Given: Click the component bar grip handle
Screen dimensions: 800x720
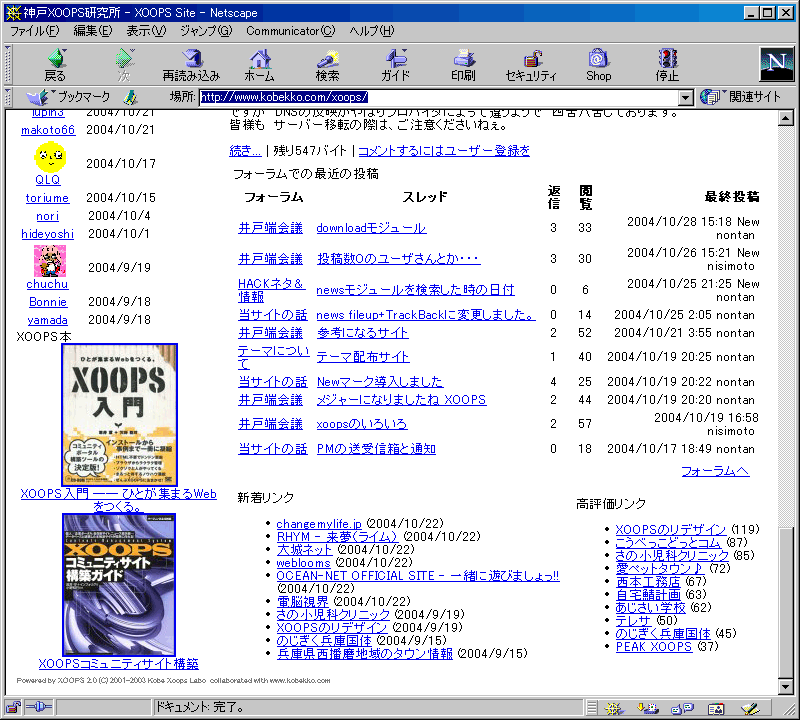Looking at the screenshot, I should click(591, 708).
